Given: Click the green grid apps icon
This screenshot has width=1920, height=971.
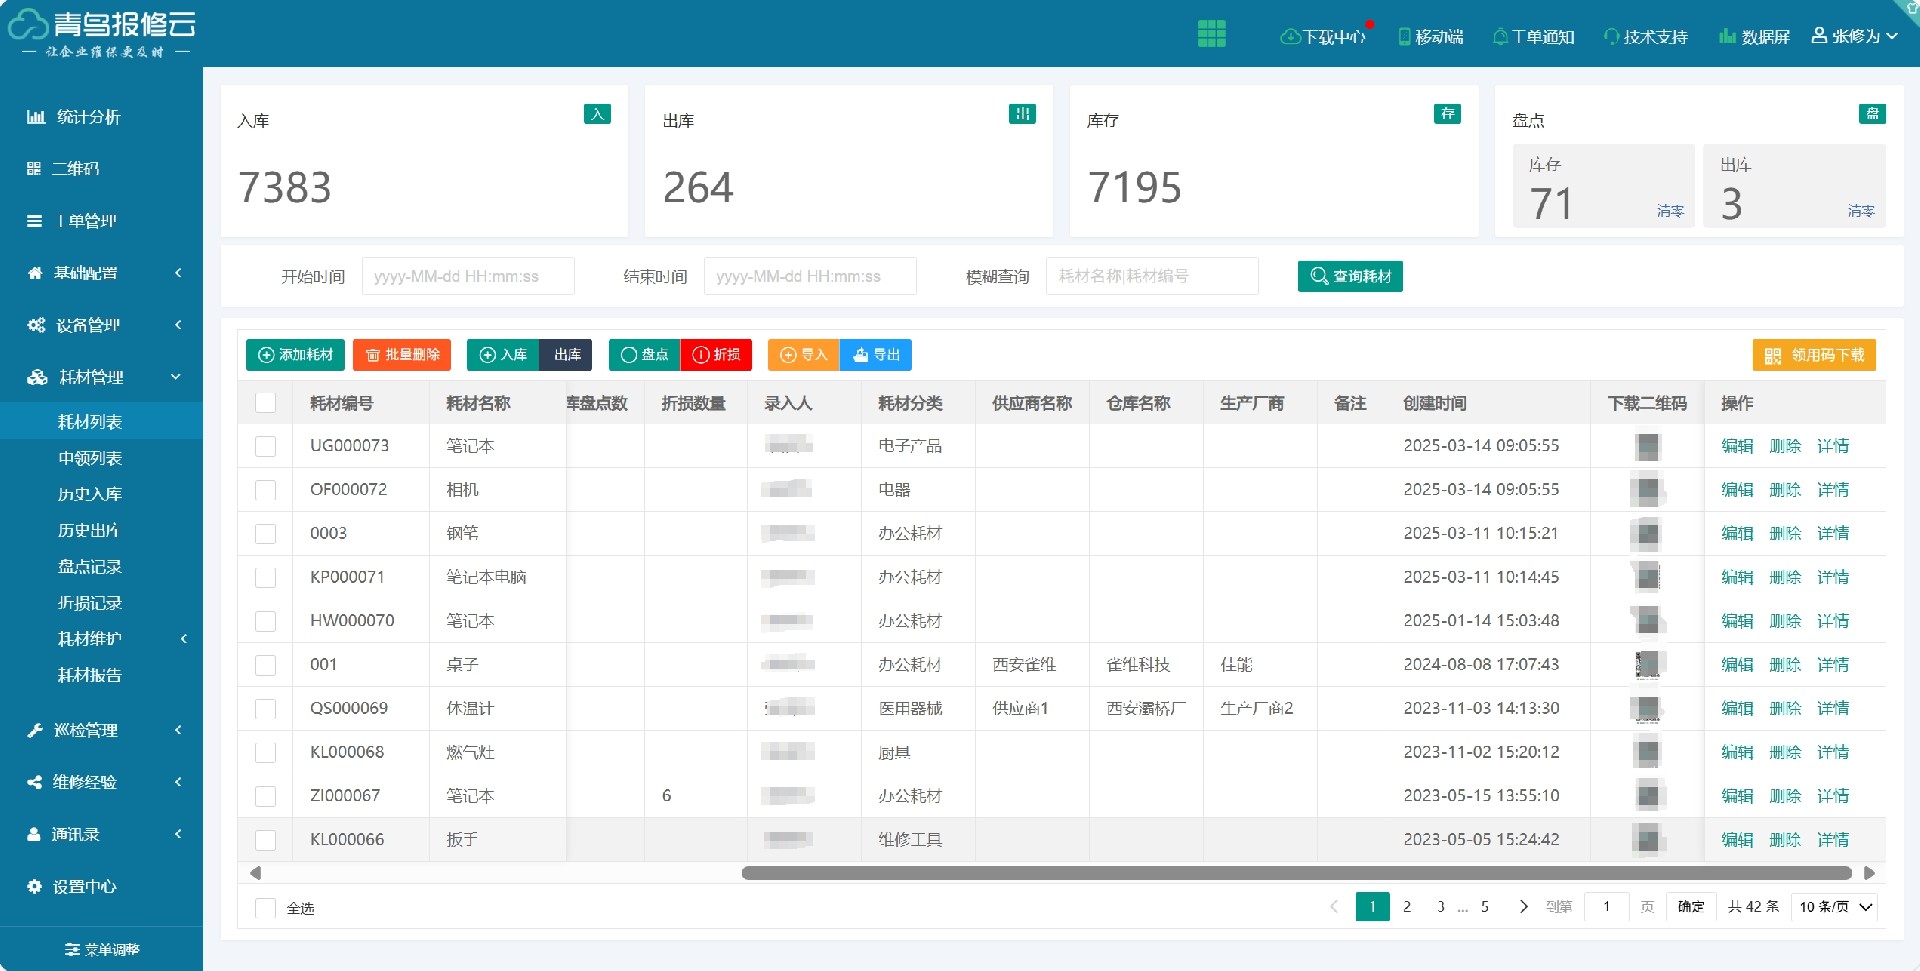Looking at the screenshot, I should [x=1211, y=34].
